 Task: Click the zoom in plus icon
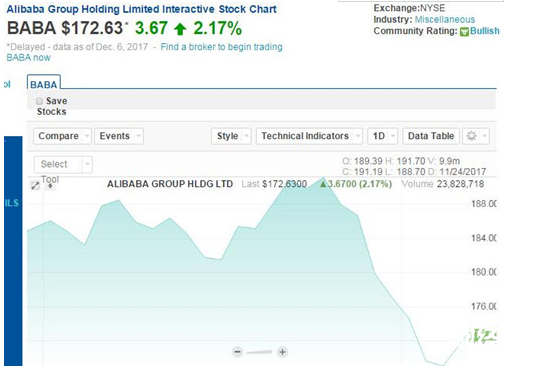coord(282,352)
